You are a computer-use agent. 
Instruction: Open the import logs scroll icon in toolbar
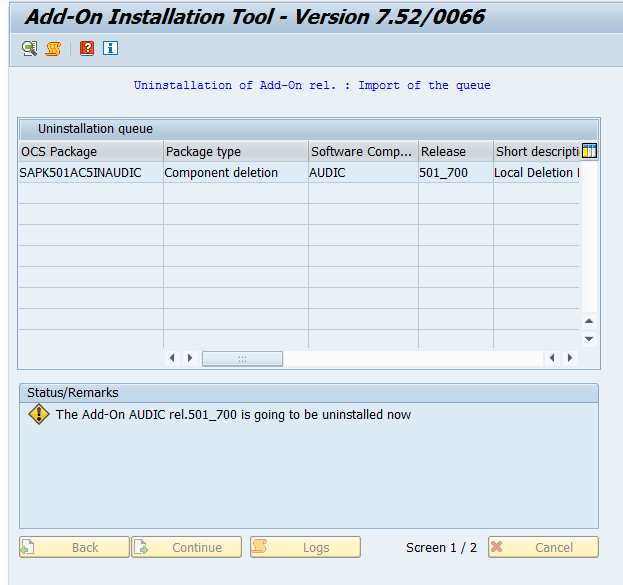pyautogui.click(x=53, y=48)
